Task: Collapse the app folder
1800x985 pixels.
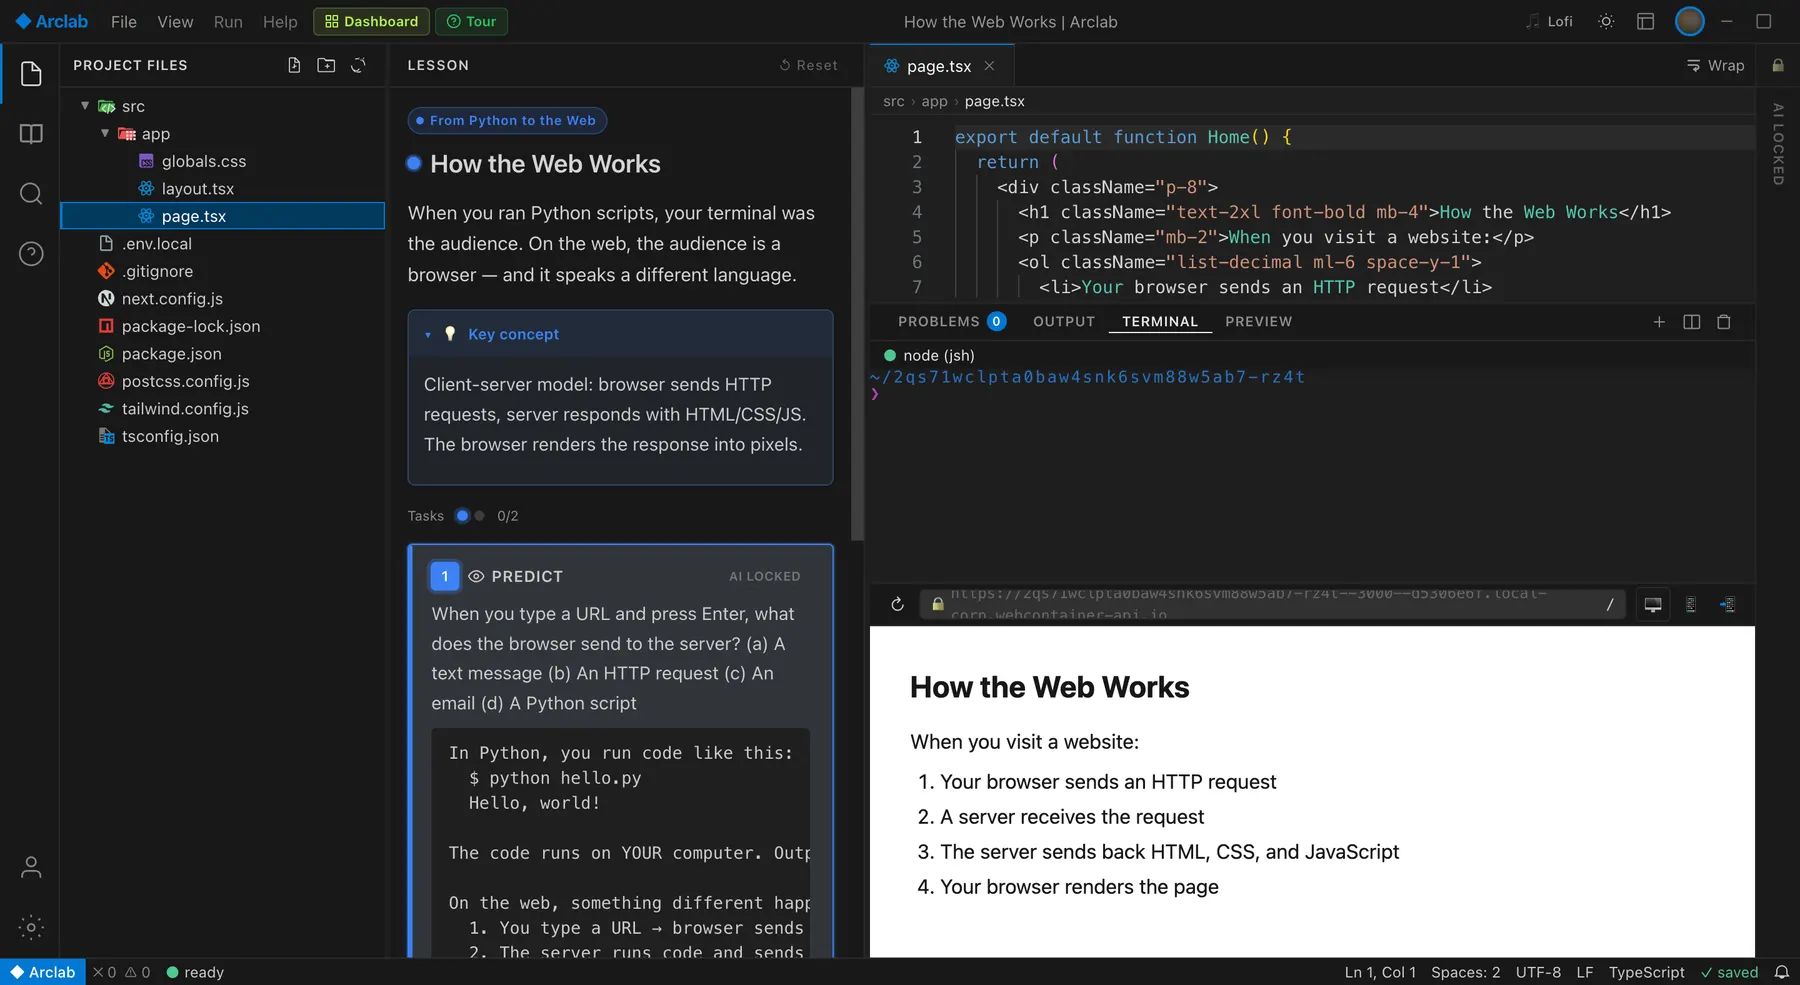Action: [x=105, y=133]
